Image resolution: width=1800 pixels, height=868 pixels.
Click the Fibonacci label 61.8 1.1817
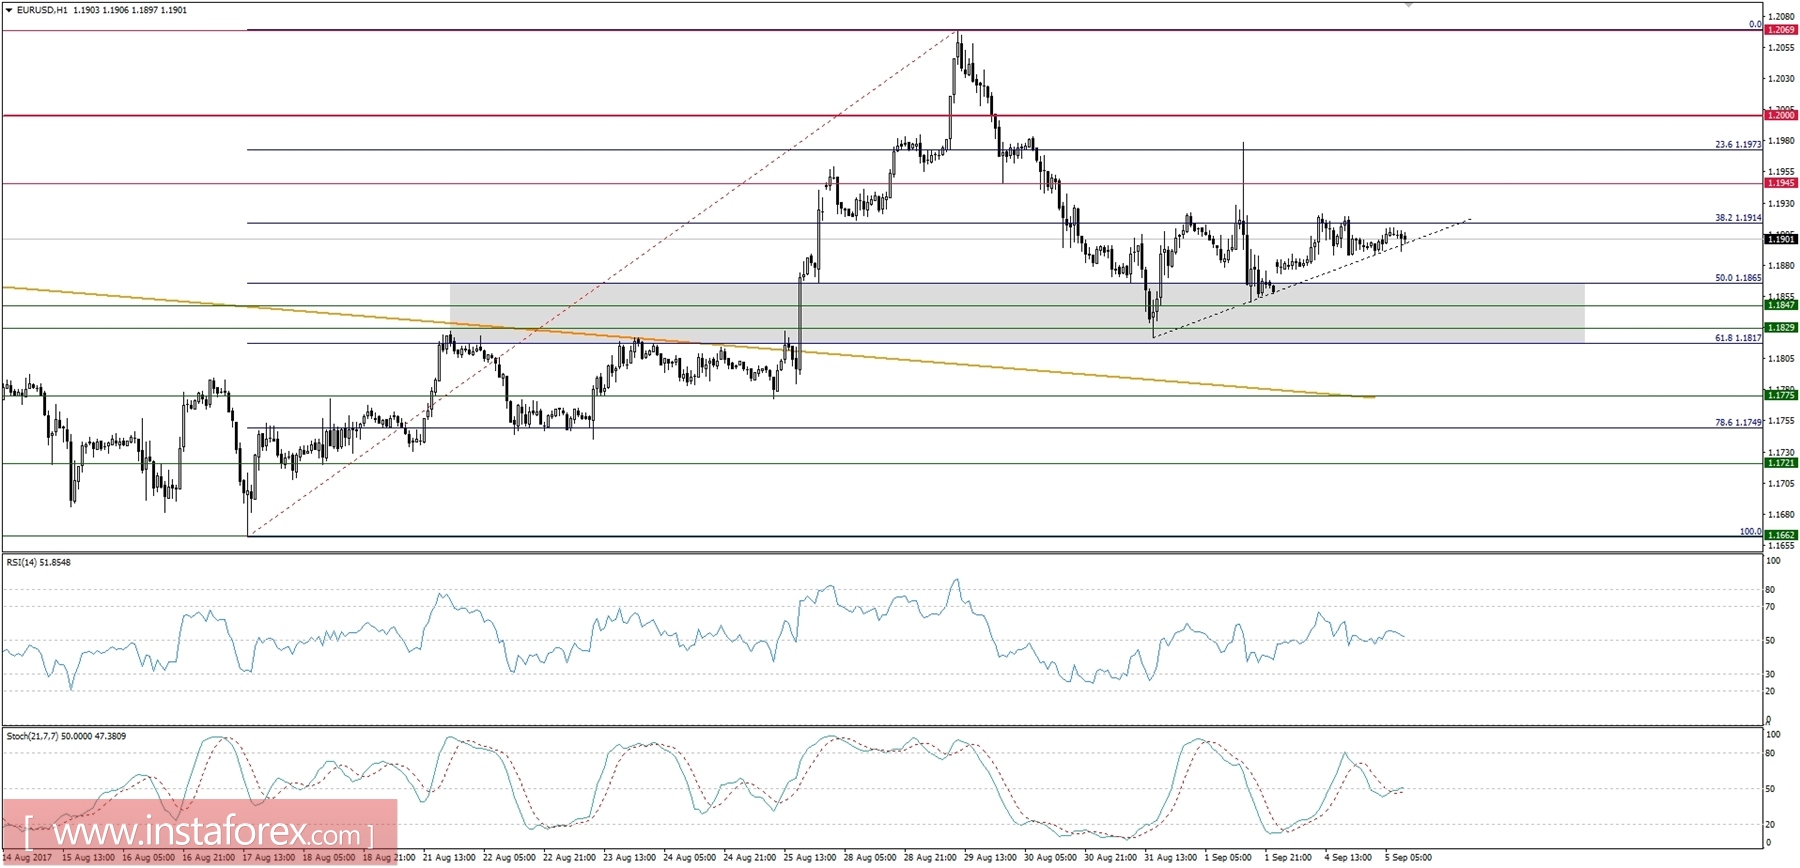1738,337
